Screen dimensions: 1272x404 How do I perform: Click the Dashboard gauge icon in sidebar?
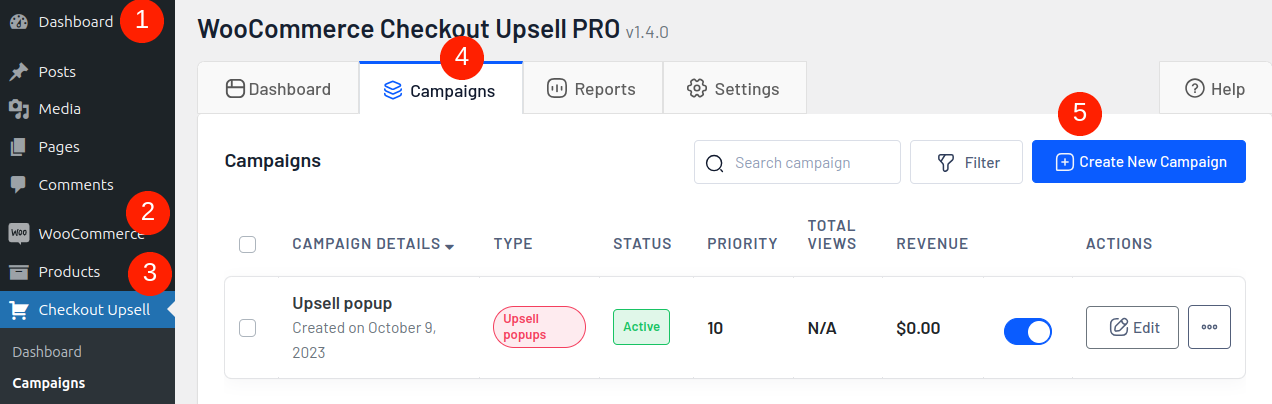coord(18,21)
